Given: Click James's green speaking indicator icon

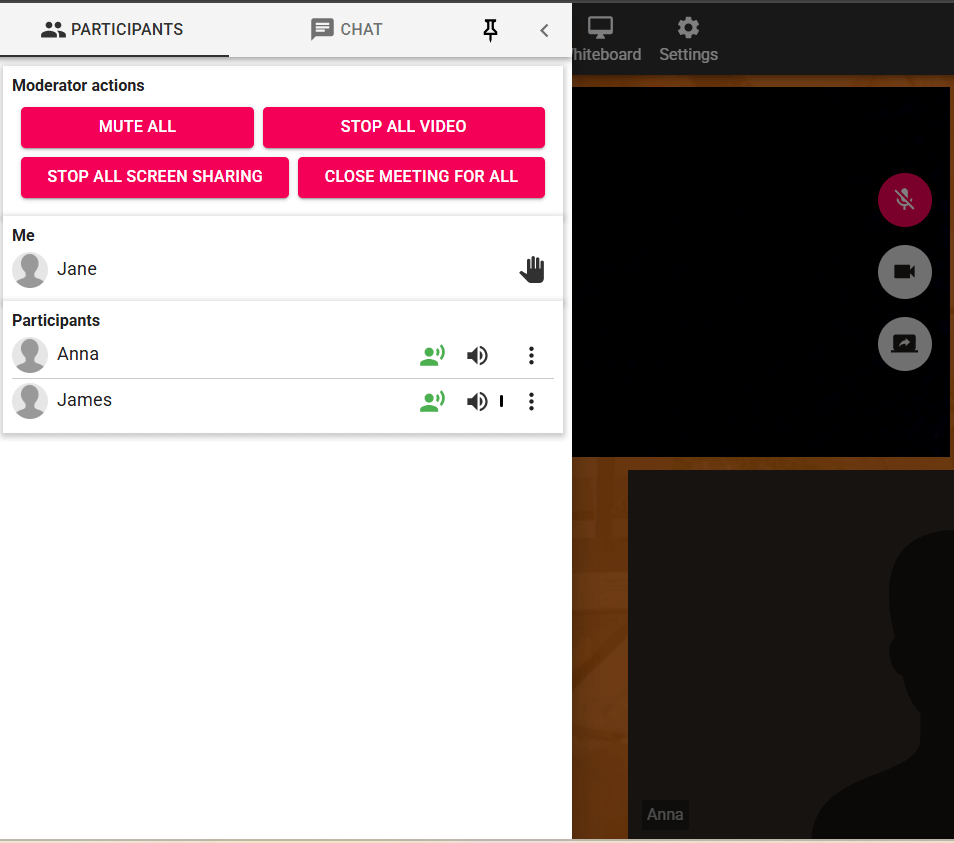Looking at the screenshot, I should click(x=432, y=401).
